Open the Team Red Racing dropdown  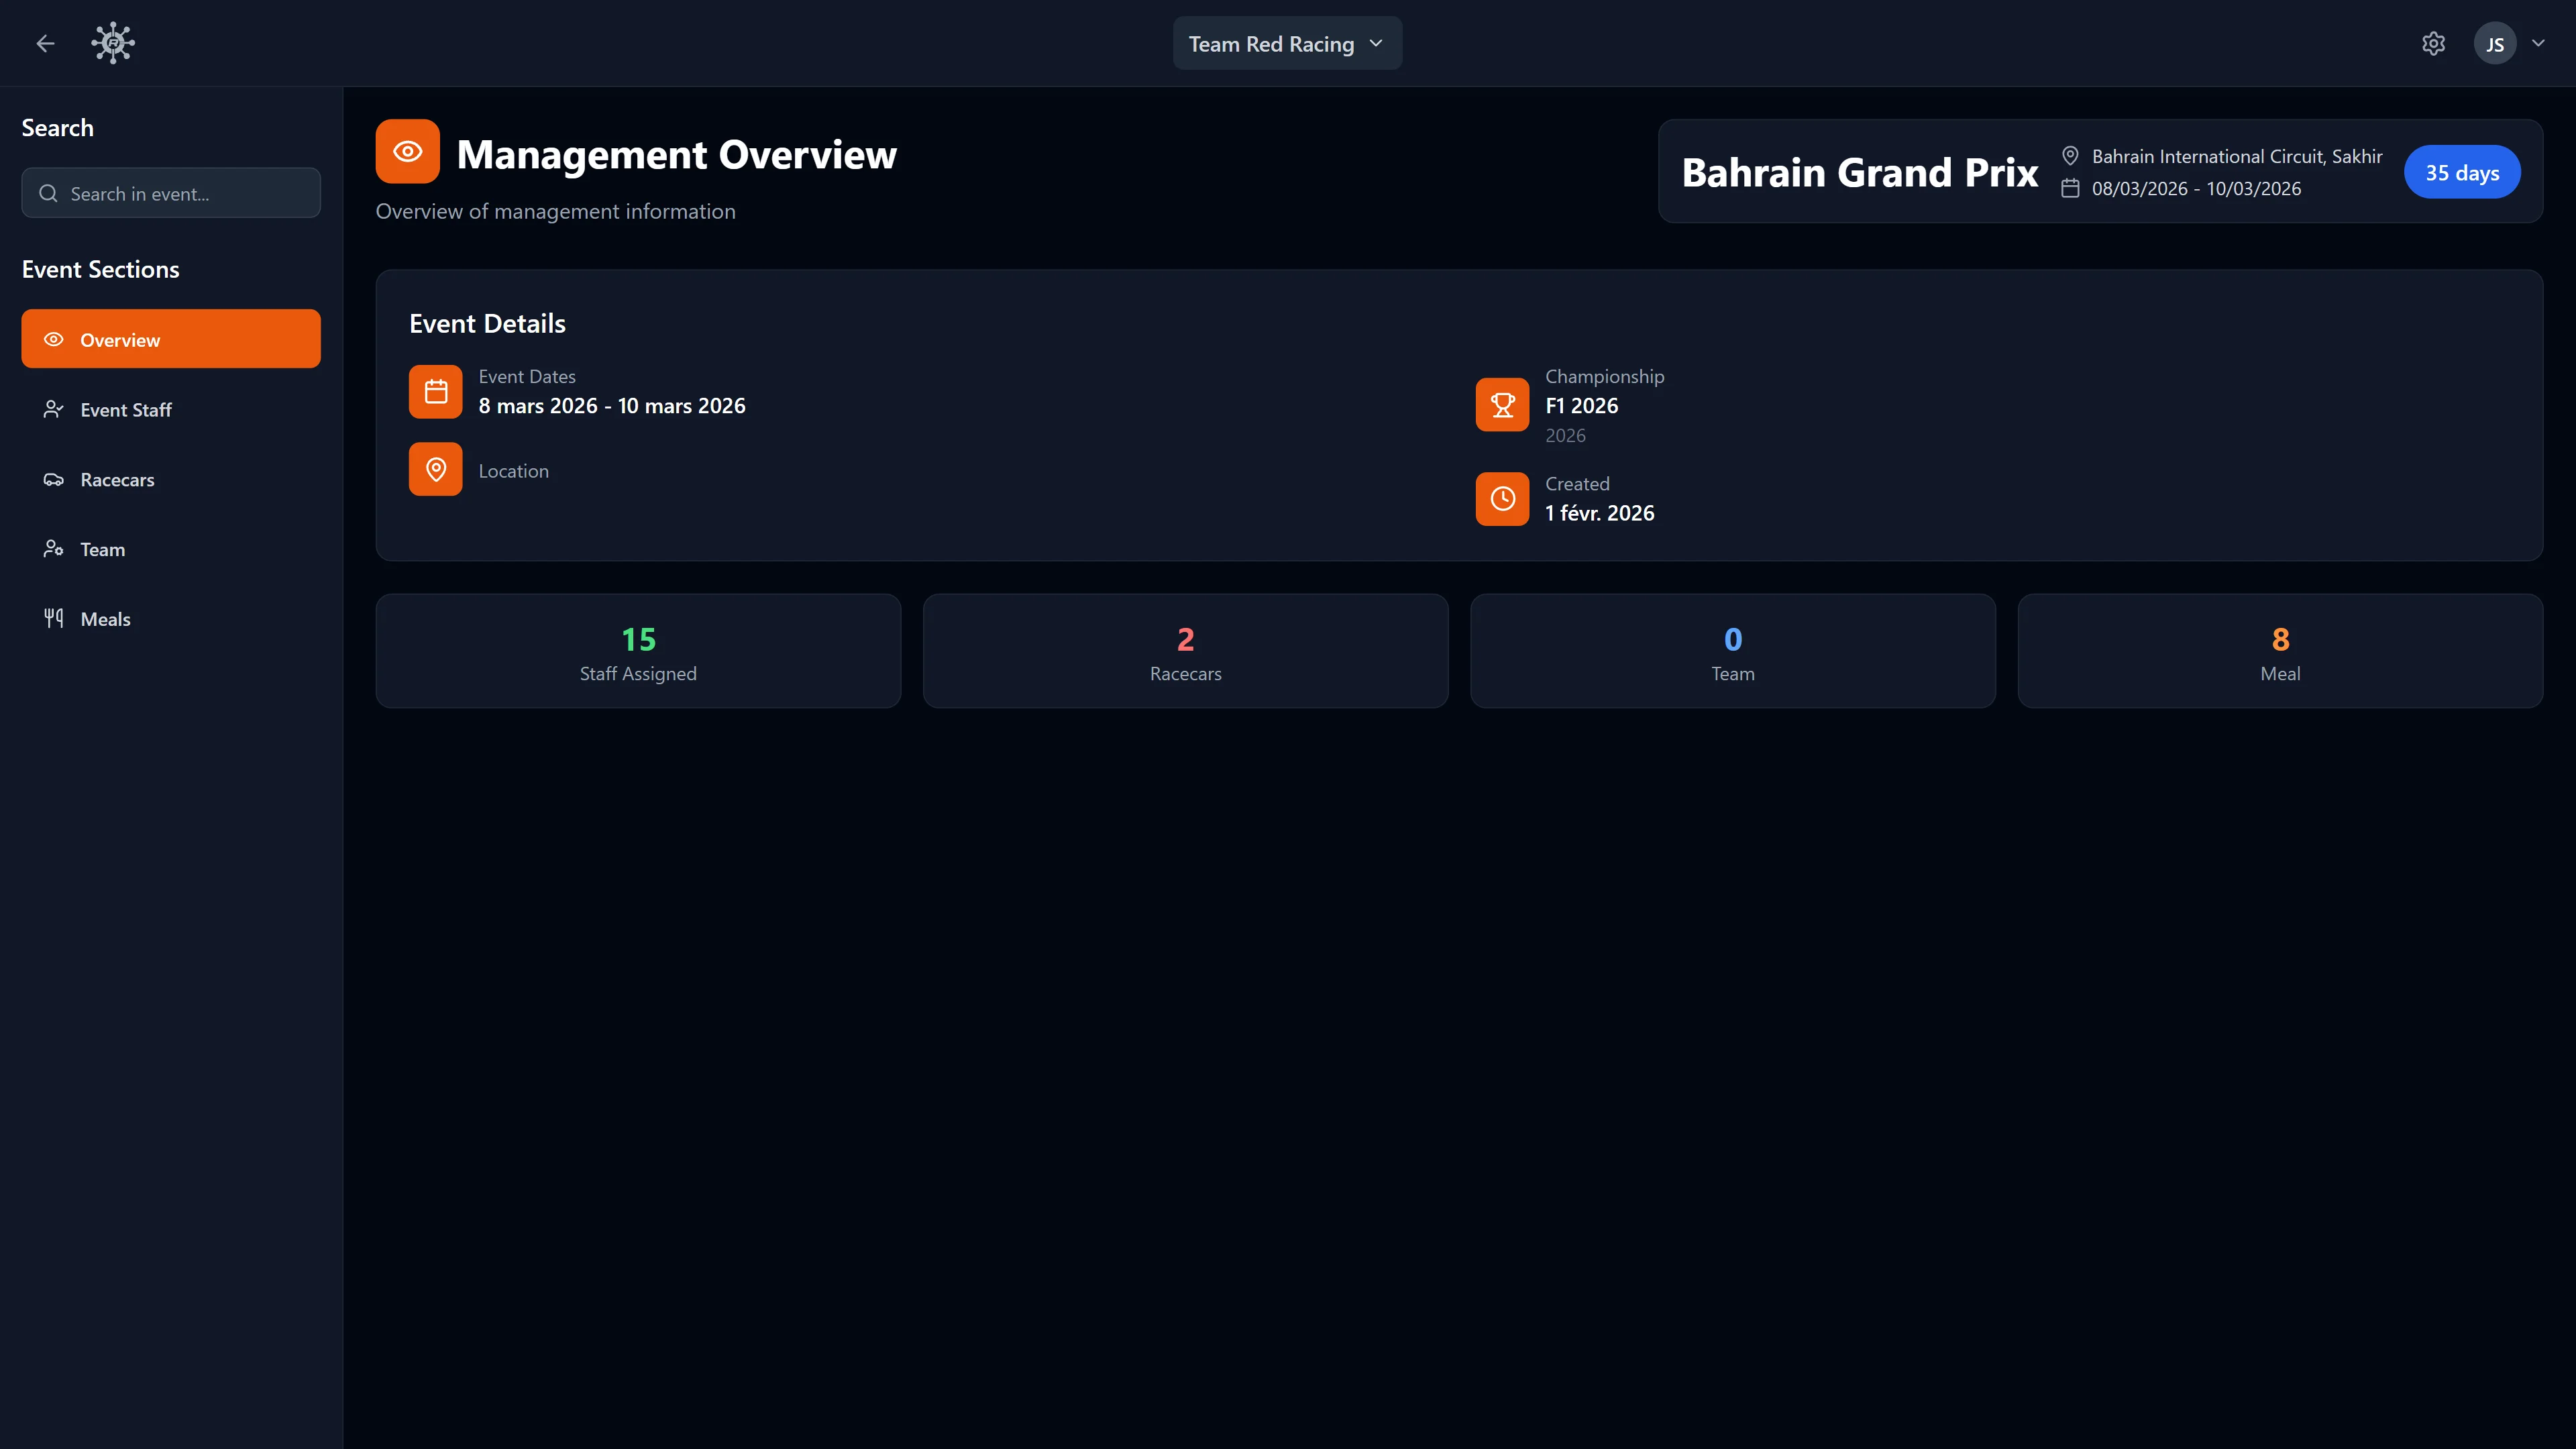tap(1287, 43)
